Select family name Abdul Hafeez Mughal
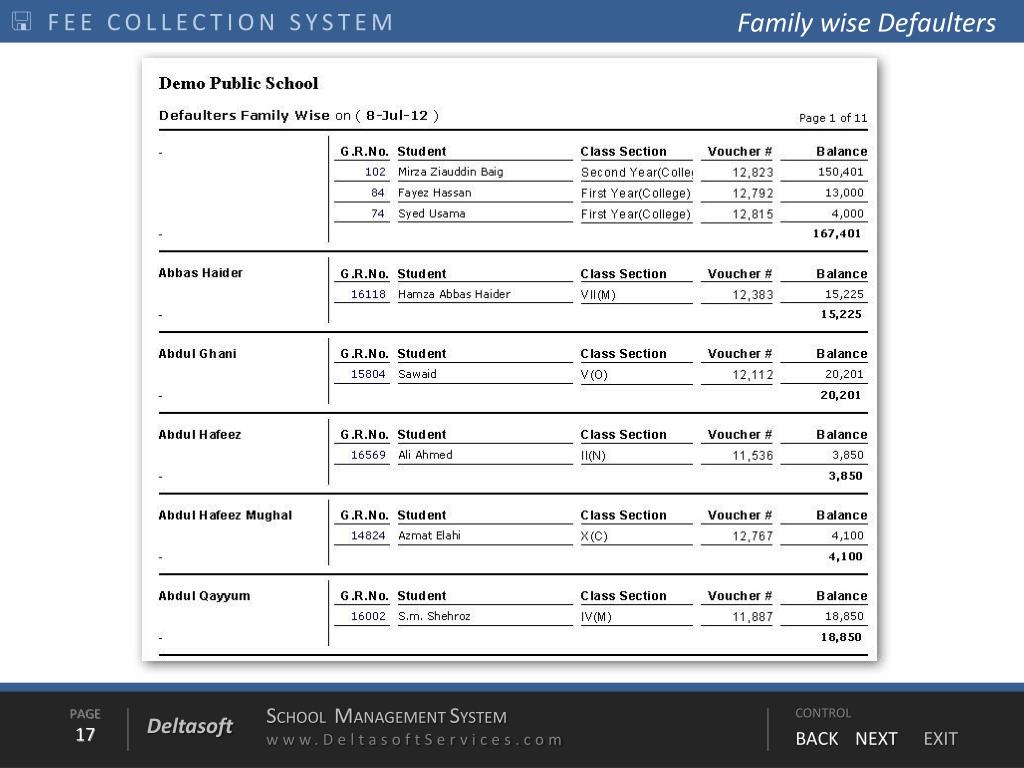This screenshot has height=768, width=1024. pyautogui.click(x=225, y=515)
